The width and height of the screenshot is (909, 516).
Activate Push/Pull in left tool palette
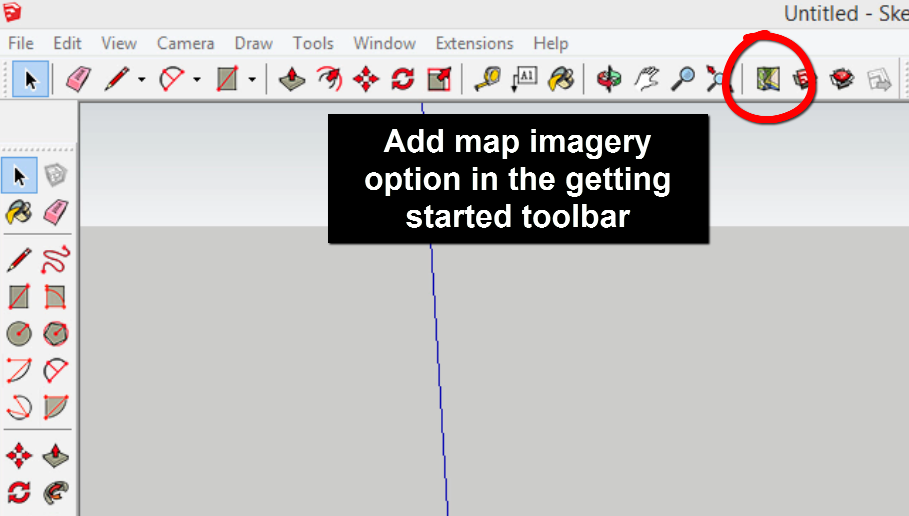point(56,456)
